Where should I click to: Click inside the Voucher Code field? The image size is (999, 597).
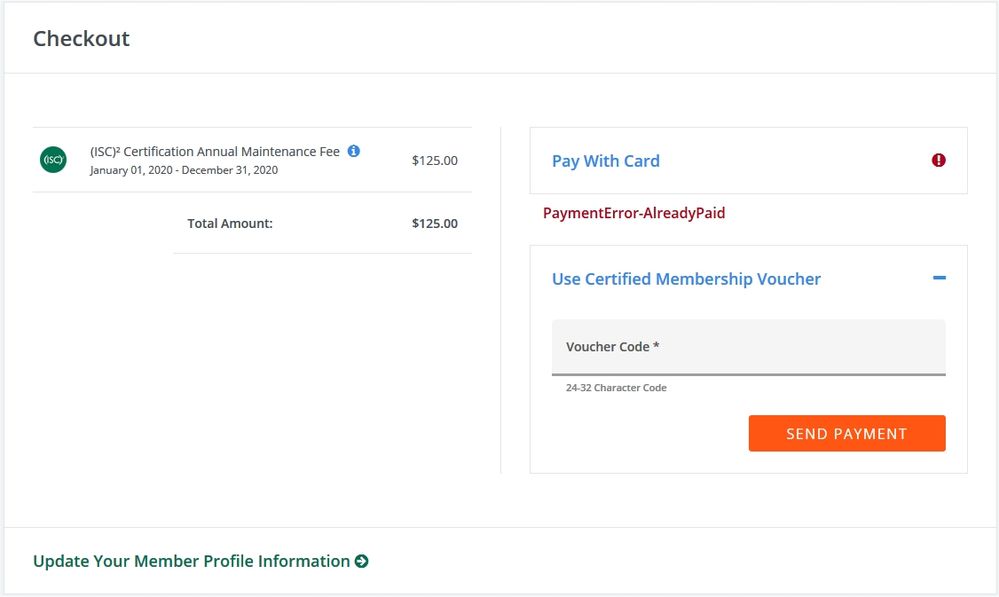tap(748, 347)
